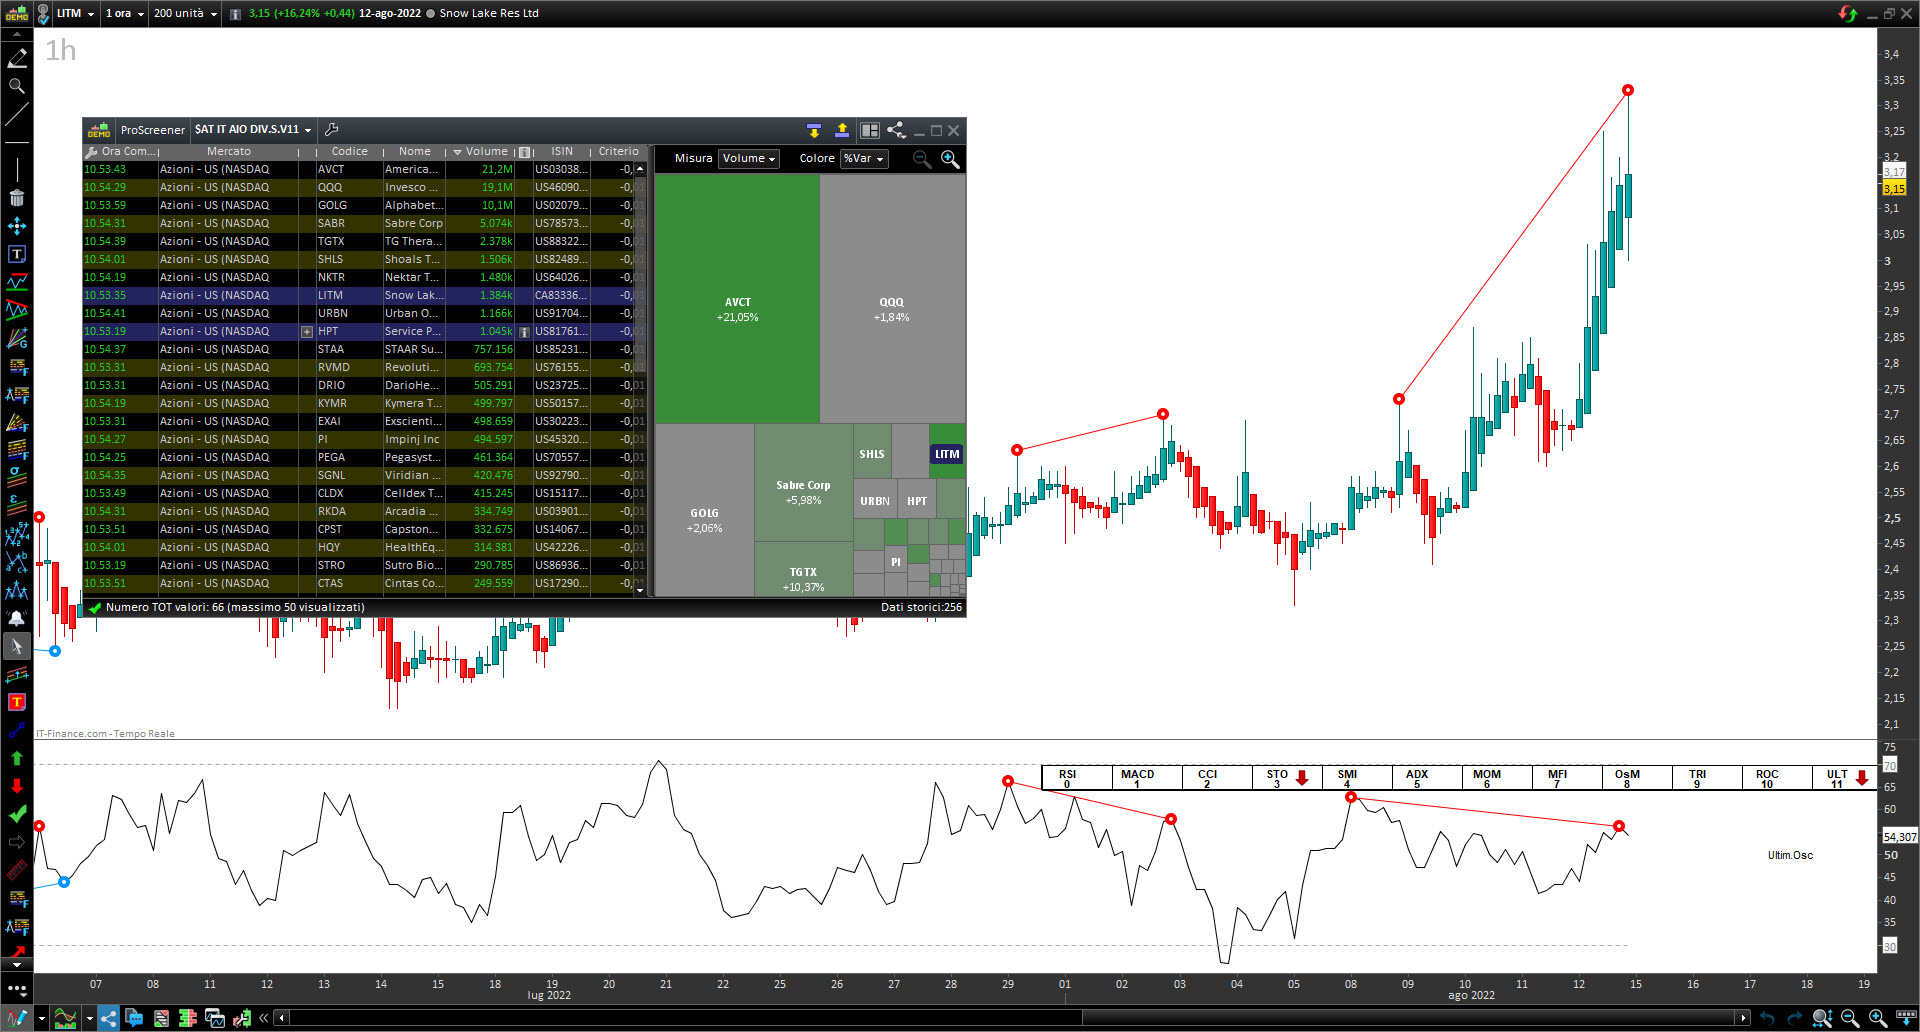Click the ProScreener share icon
Viewport: 1920px width, 1032px height.
896,130
